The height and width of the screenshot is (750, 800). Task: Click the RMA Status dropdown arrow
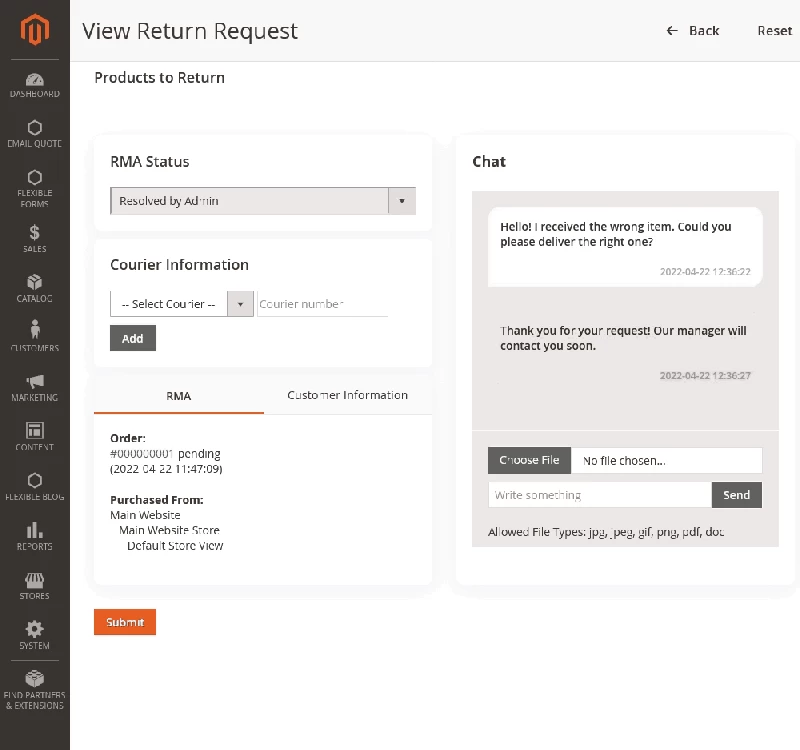click(x=402, y=201)
